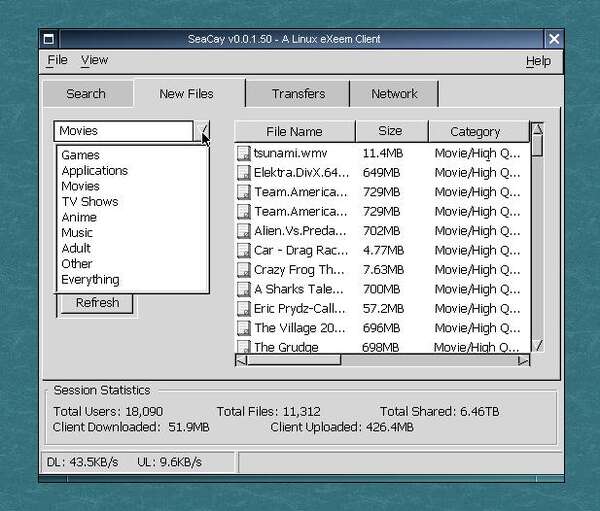Select the Alien.Vs.Preda... file name

point(300,231)
